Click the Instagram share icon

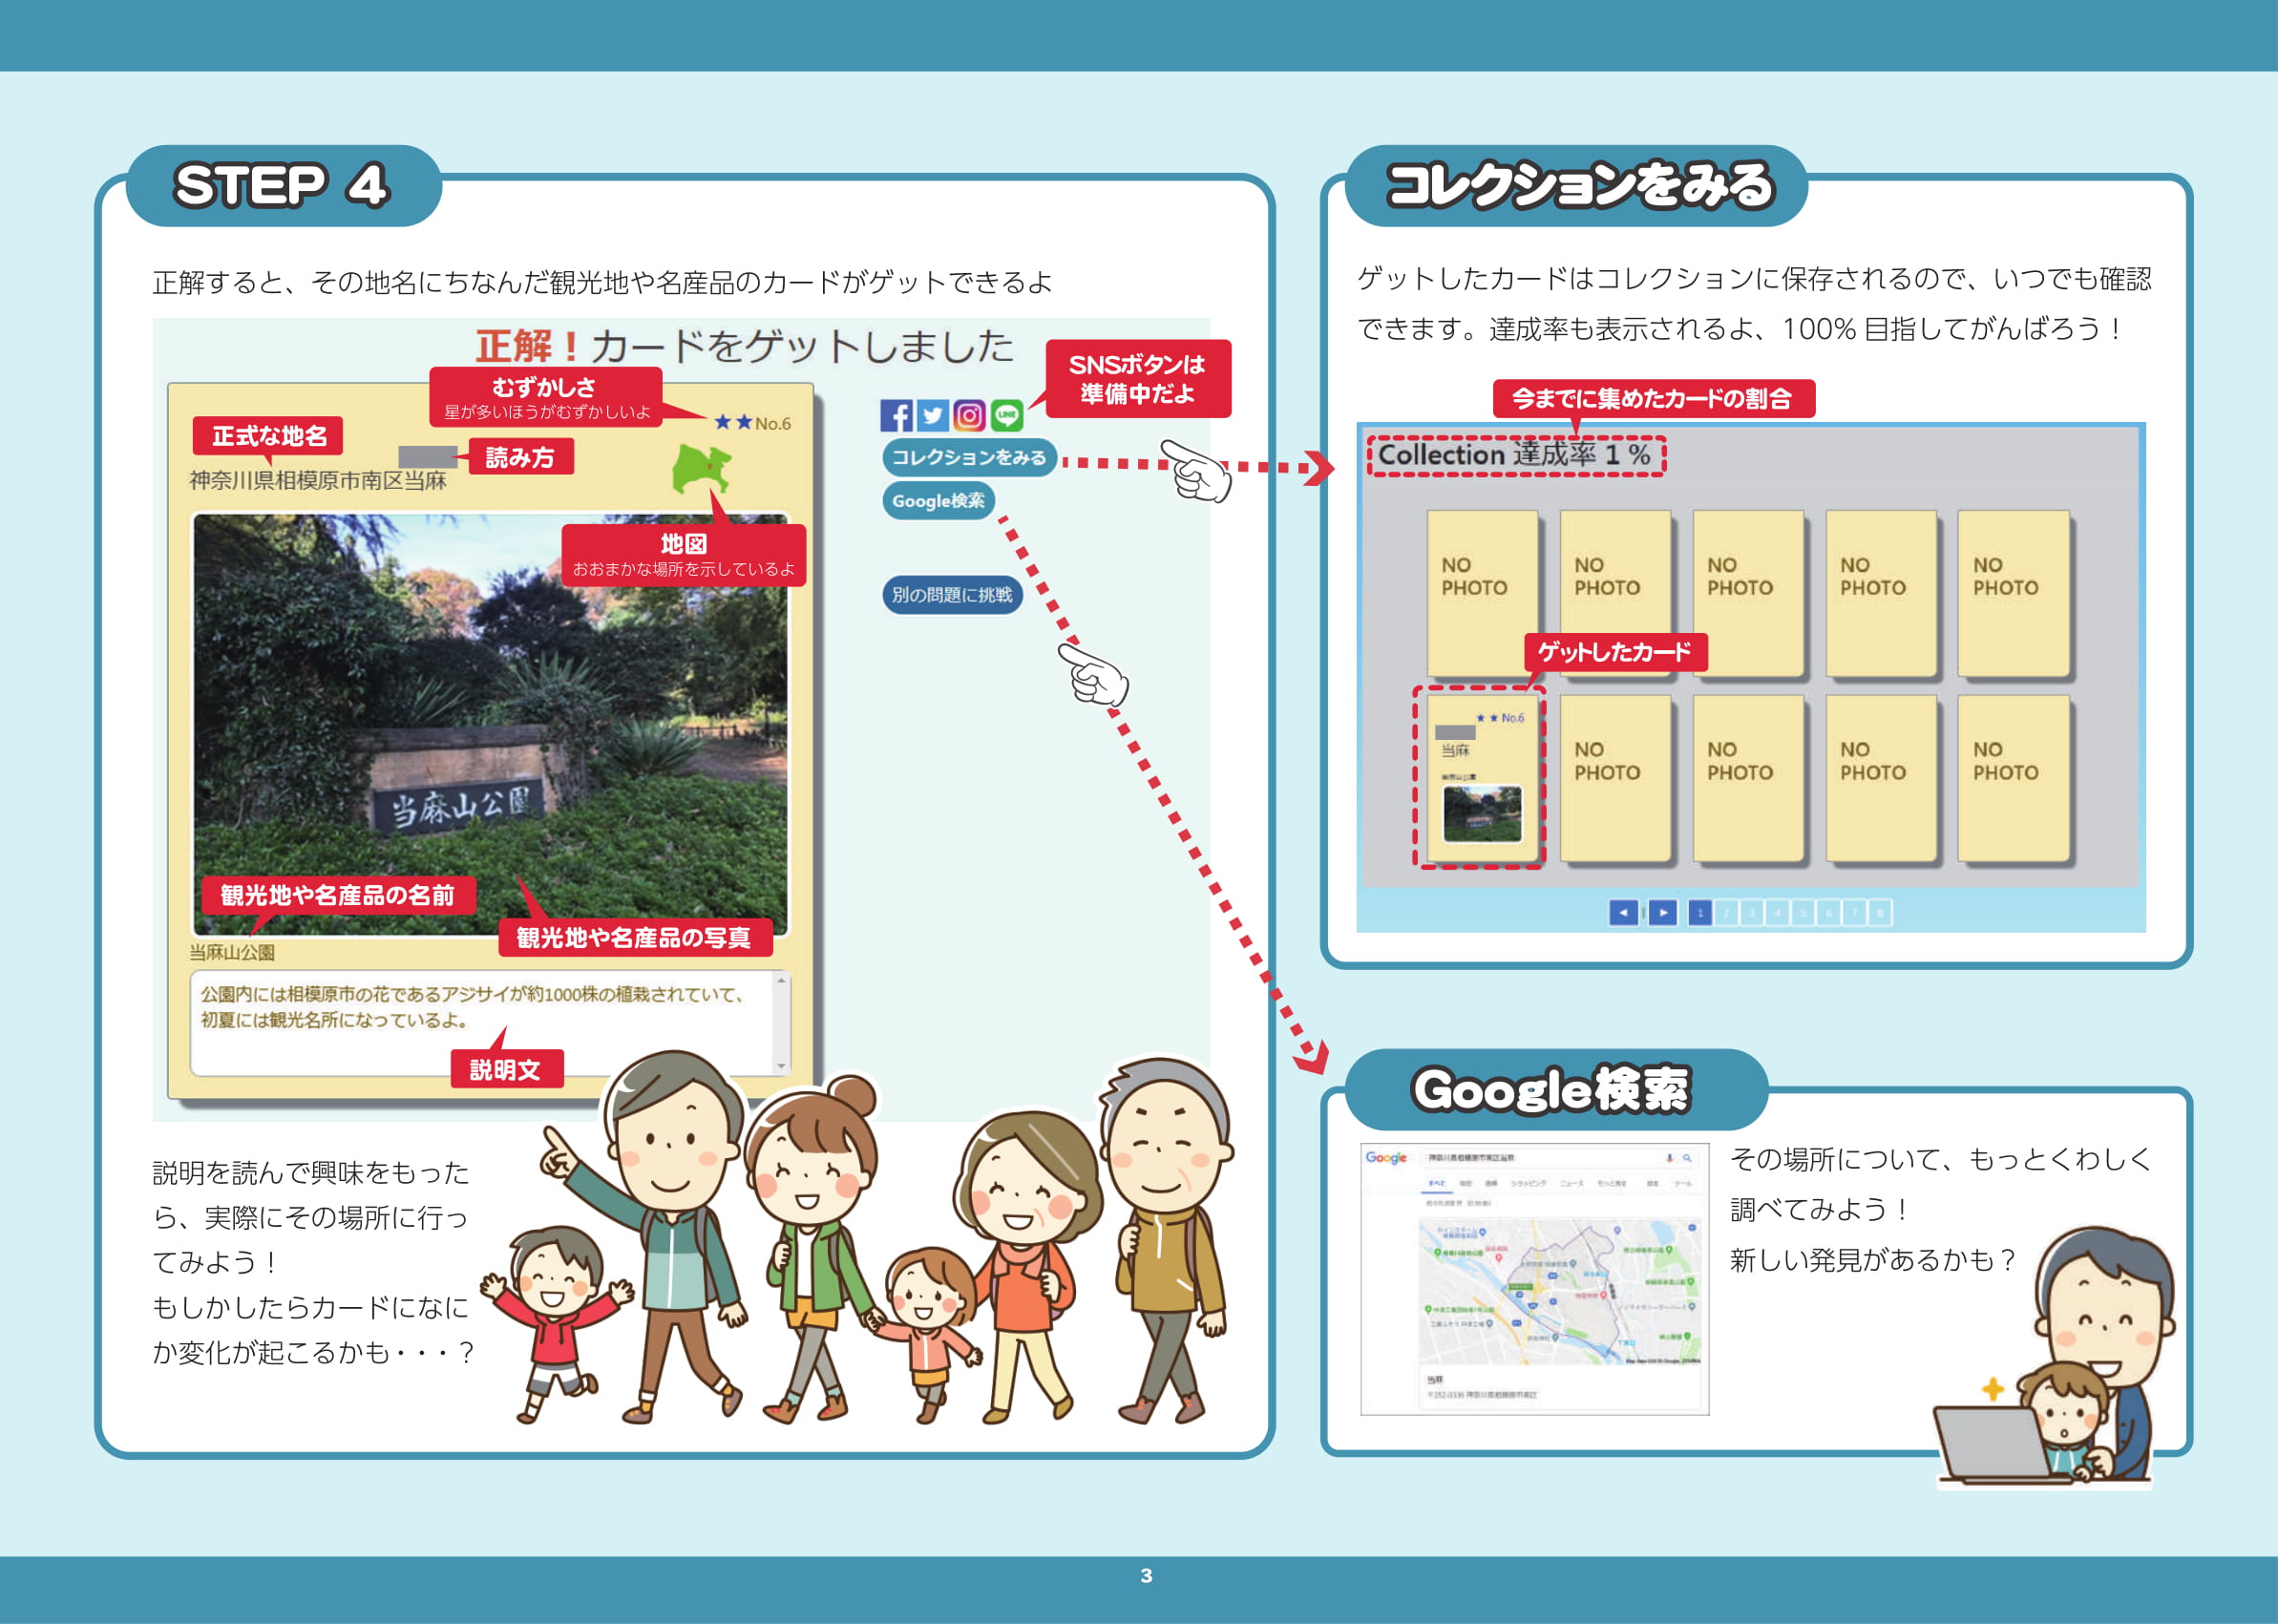968,415
